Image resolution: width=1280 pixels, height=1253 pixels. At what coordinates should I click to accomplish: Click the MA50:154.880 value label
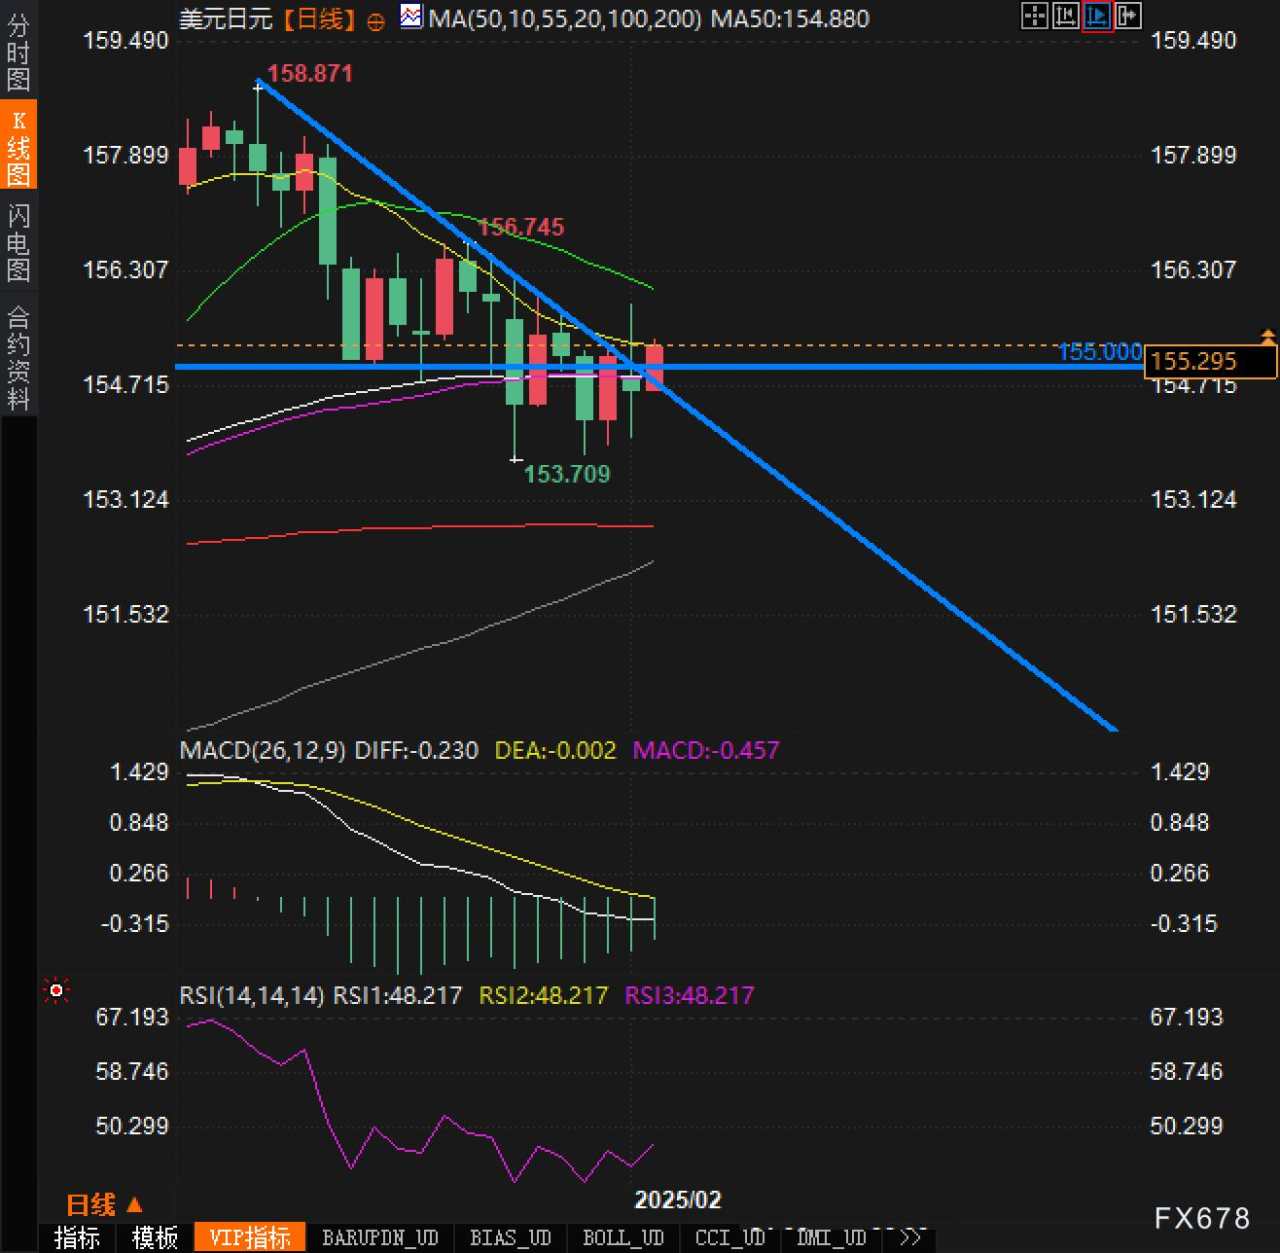tap(790, 18)
